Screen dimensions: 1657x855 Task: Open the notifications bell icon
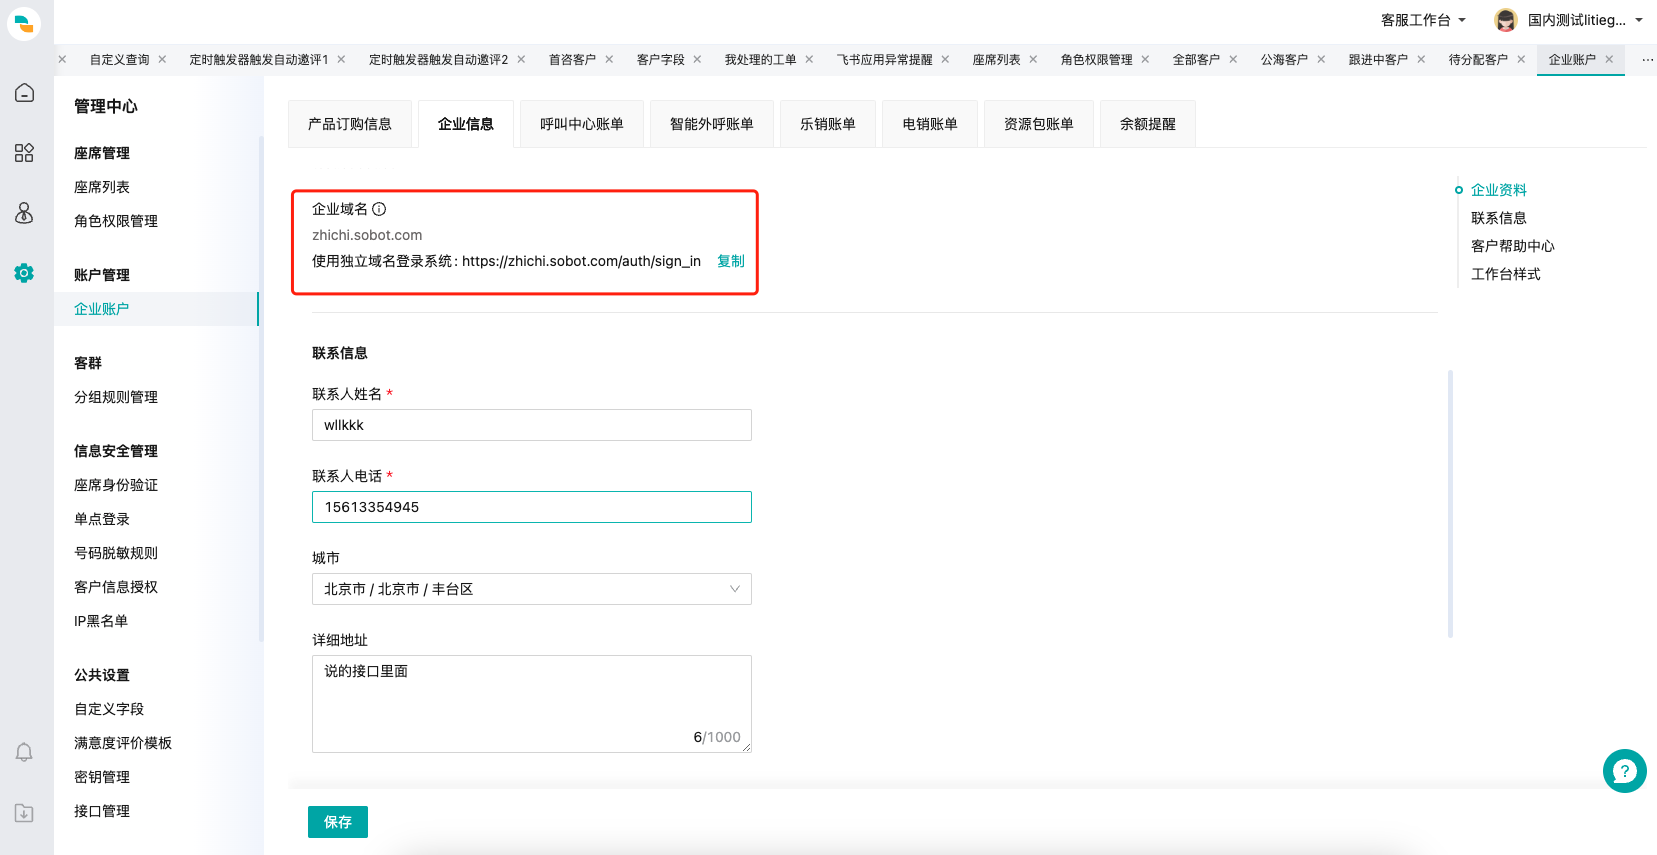(24, 752)
